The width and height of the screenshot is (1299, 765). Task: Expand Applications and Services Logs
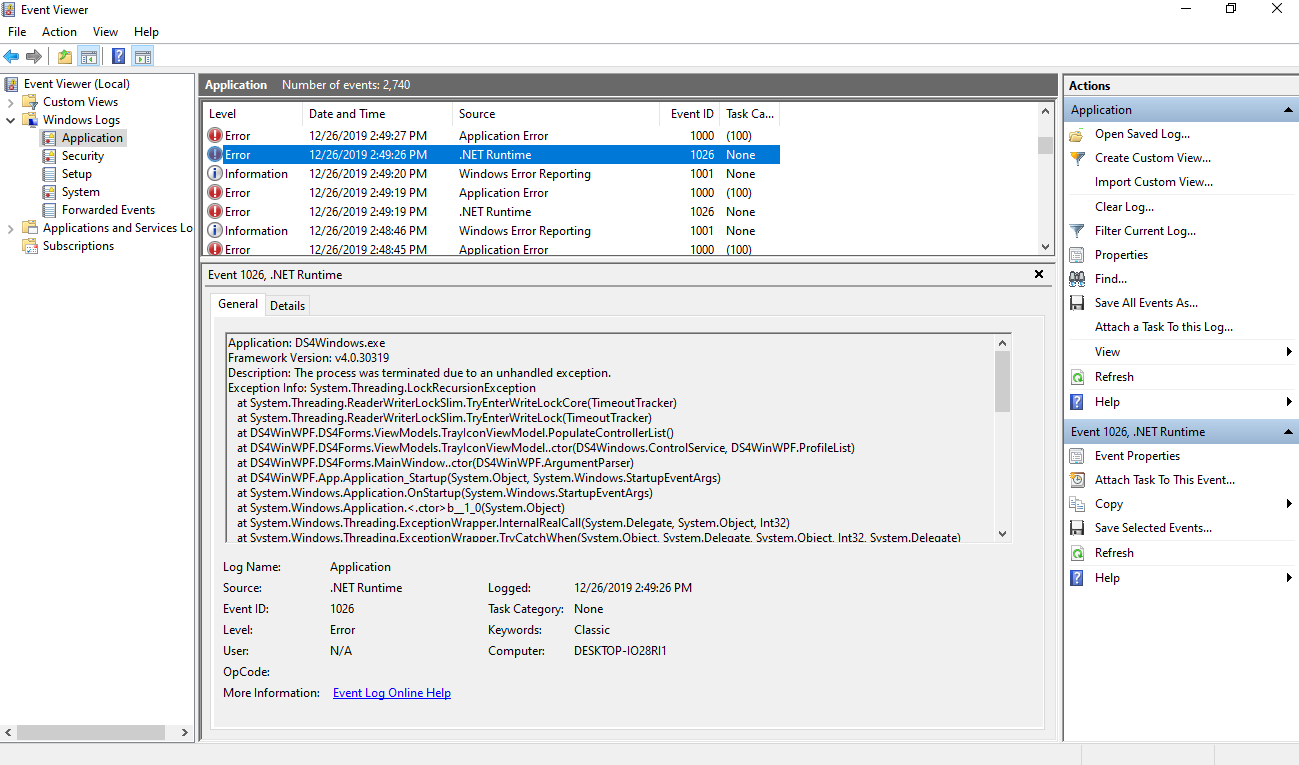click(x=9, y=227)
